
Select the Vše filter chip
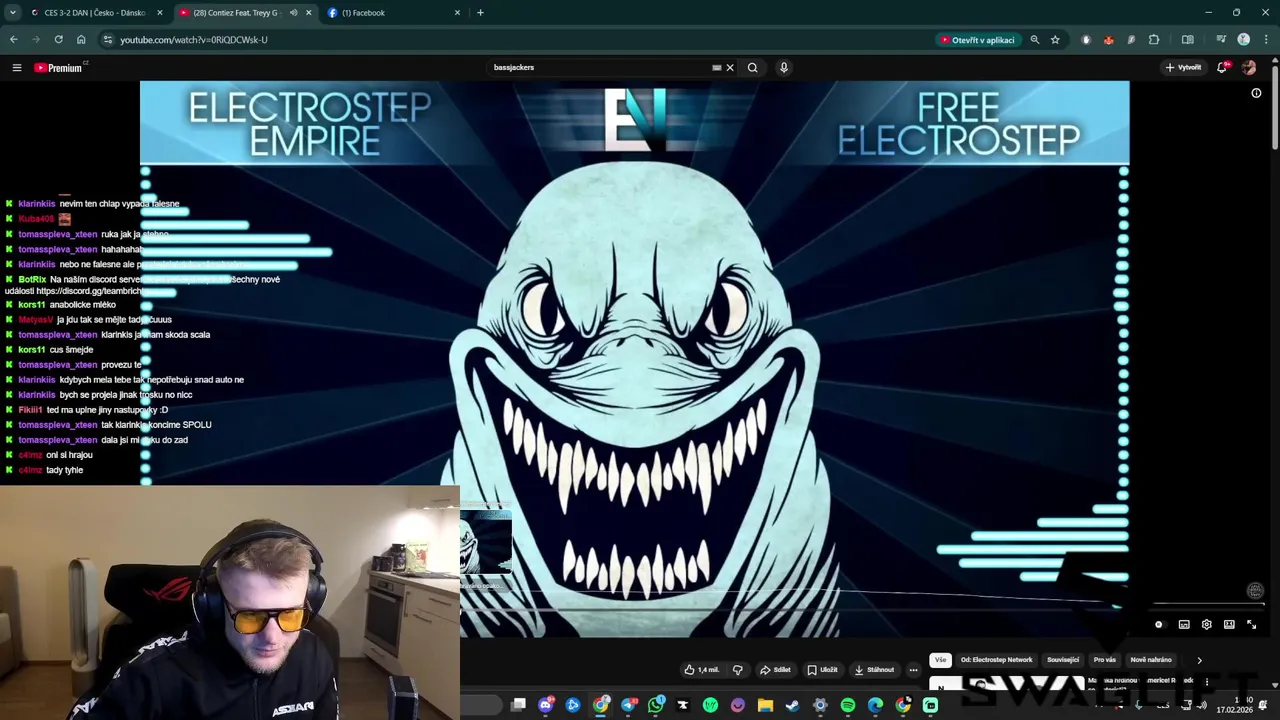[940, 660]
